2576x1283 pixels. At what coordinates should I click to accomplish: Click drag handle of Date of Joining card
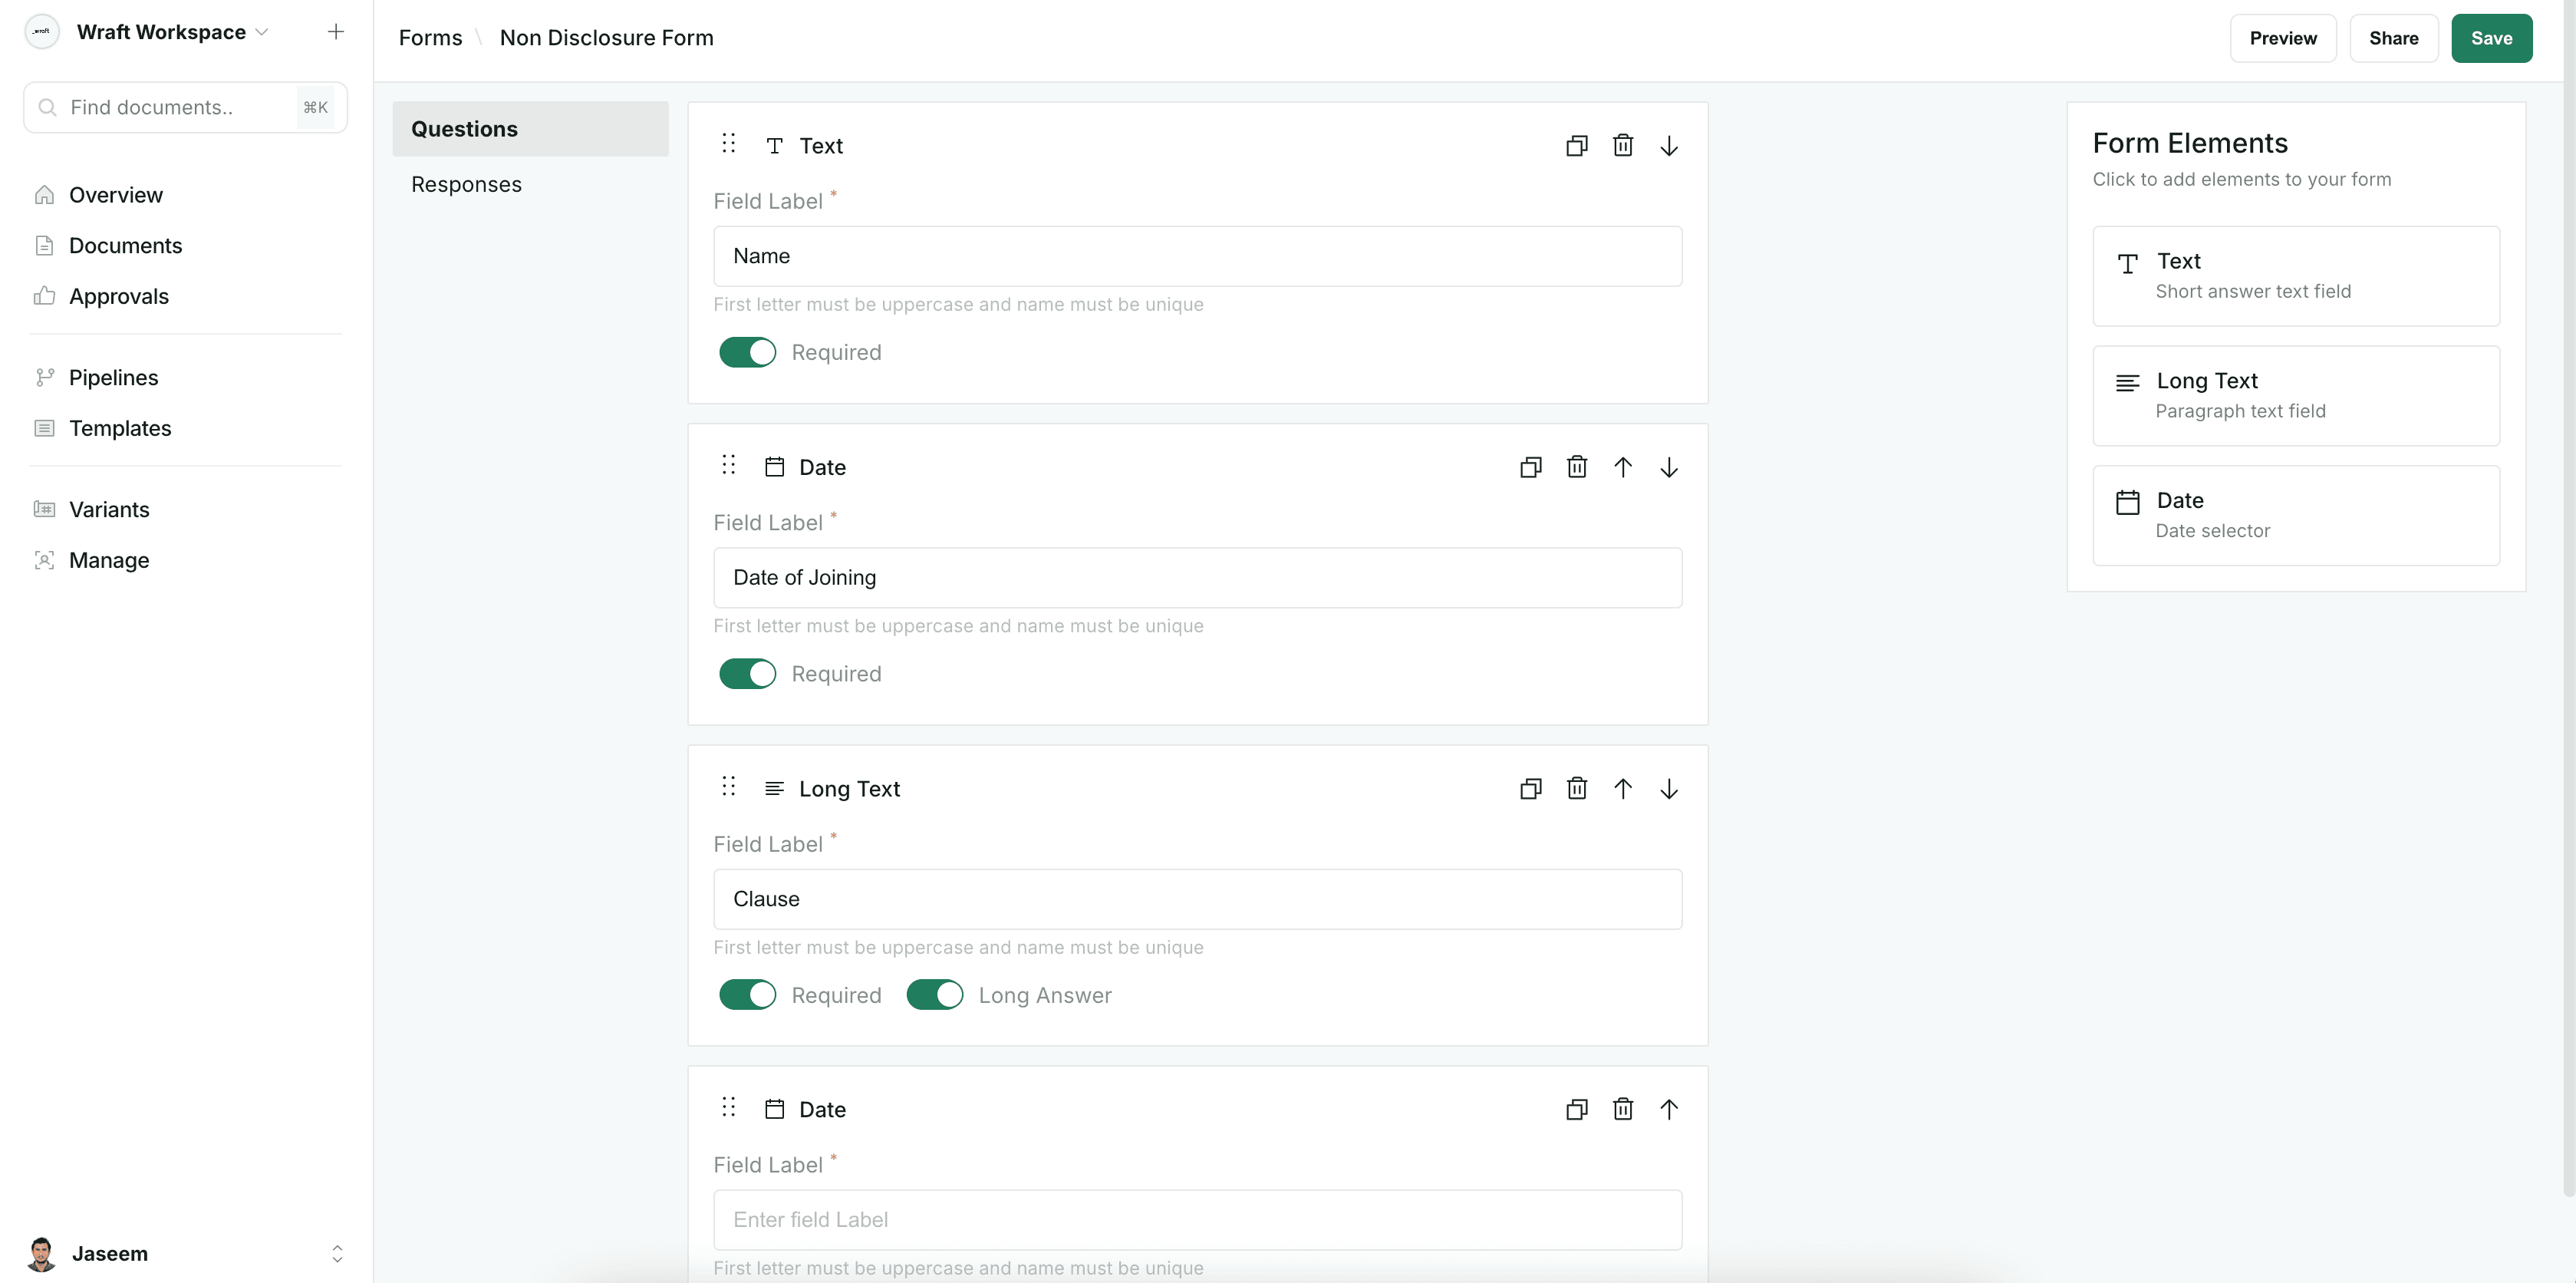[x=728, y=465]
